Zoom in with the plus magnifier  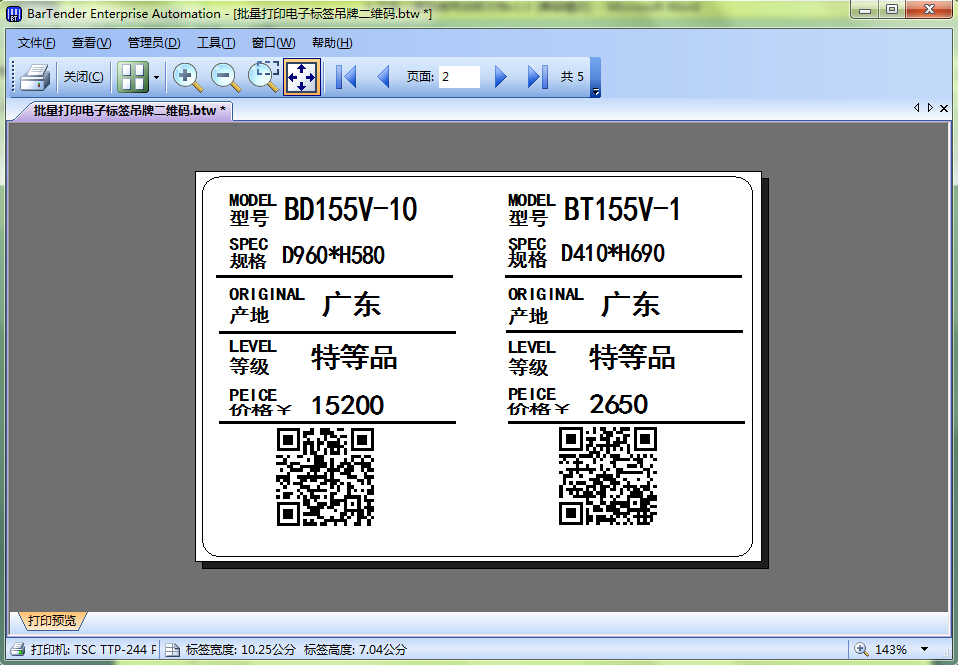pos(187,77)
